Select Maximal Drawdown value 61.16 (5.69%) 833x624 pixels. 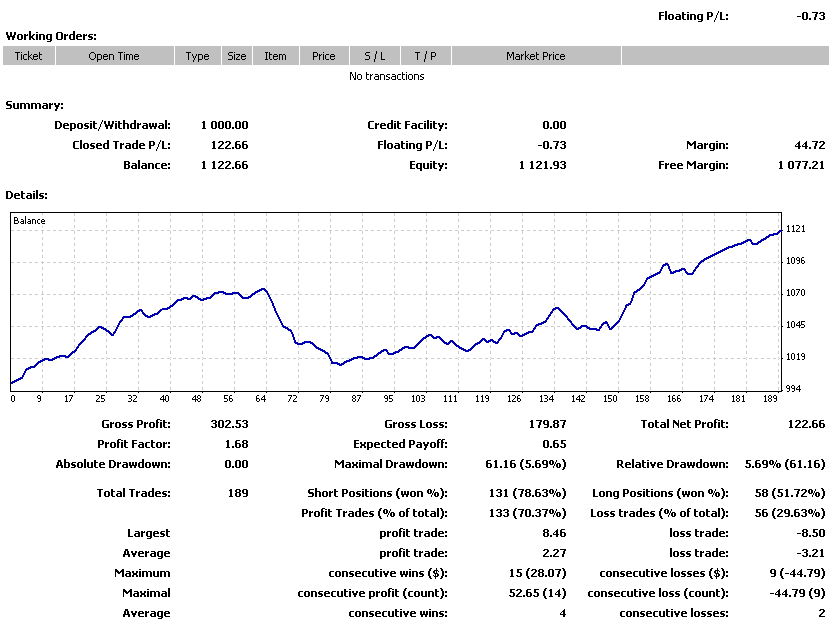525,464
